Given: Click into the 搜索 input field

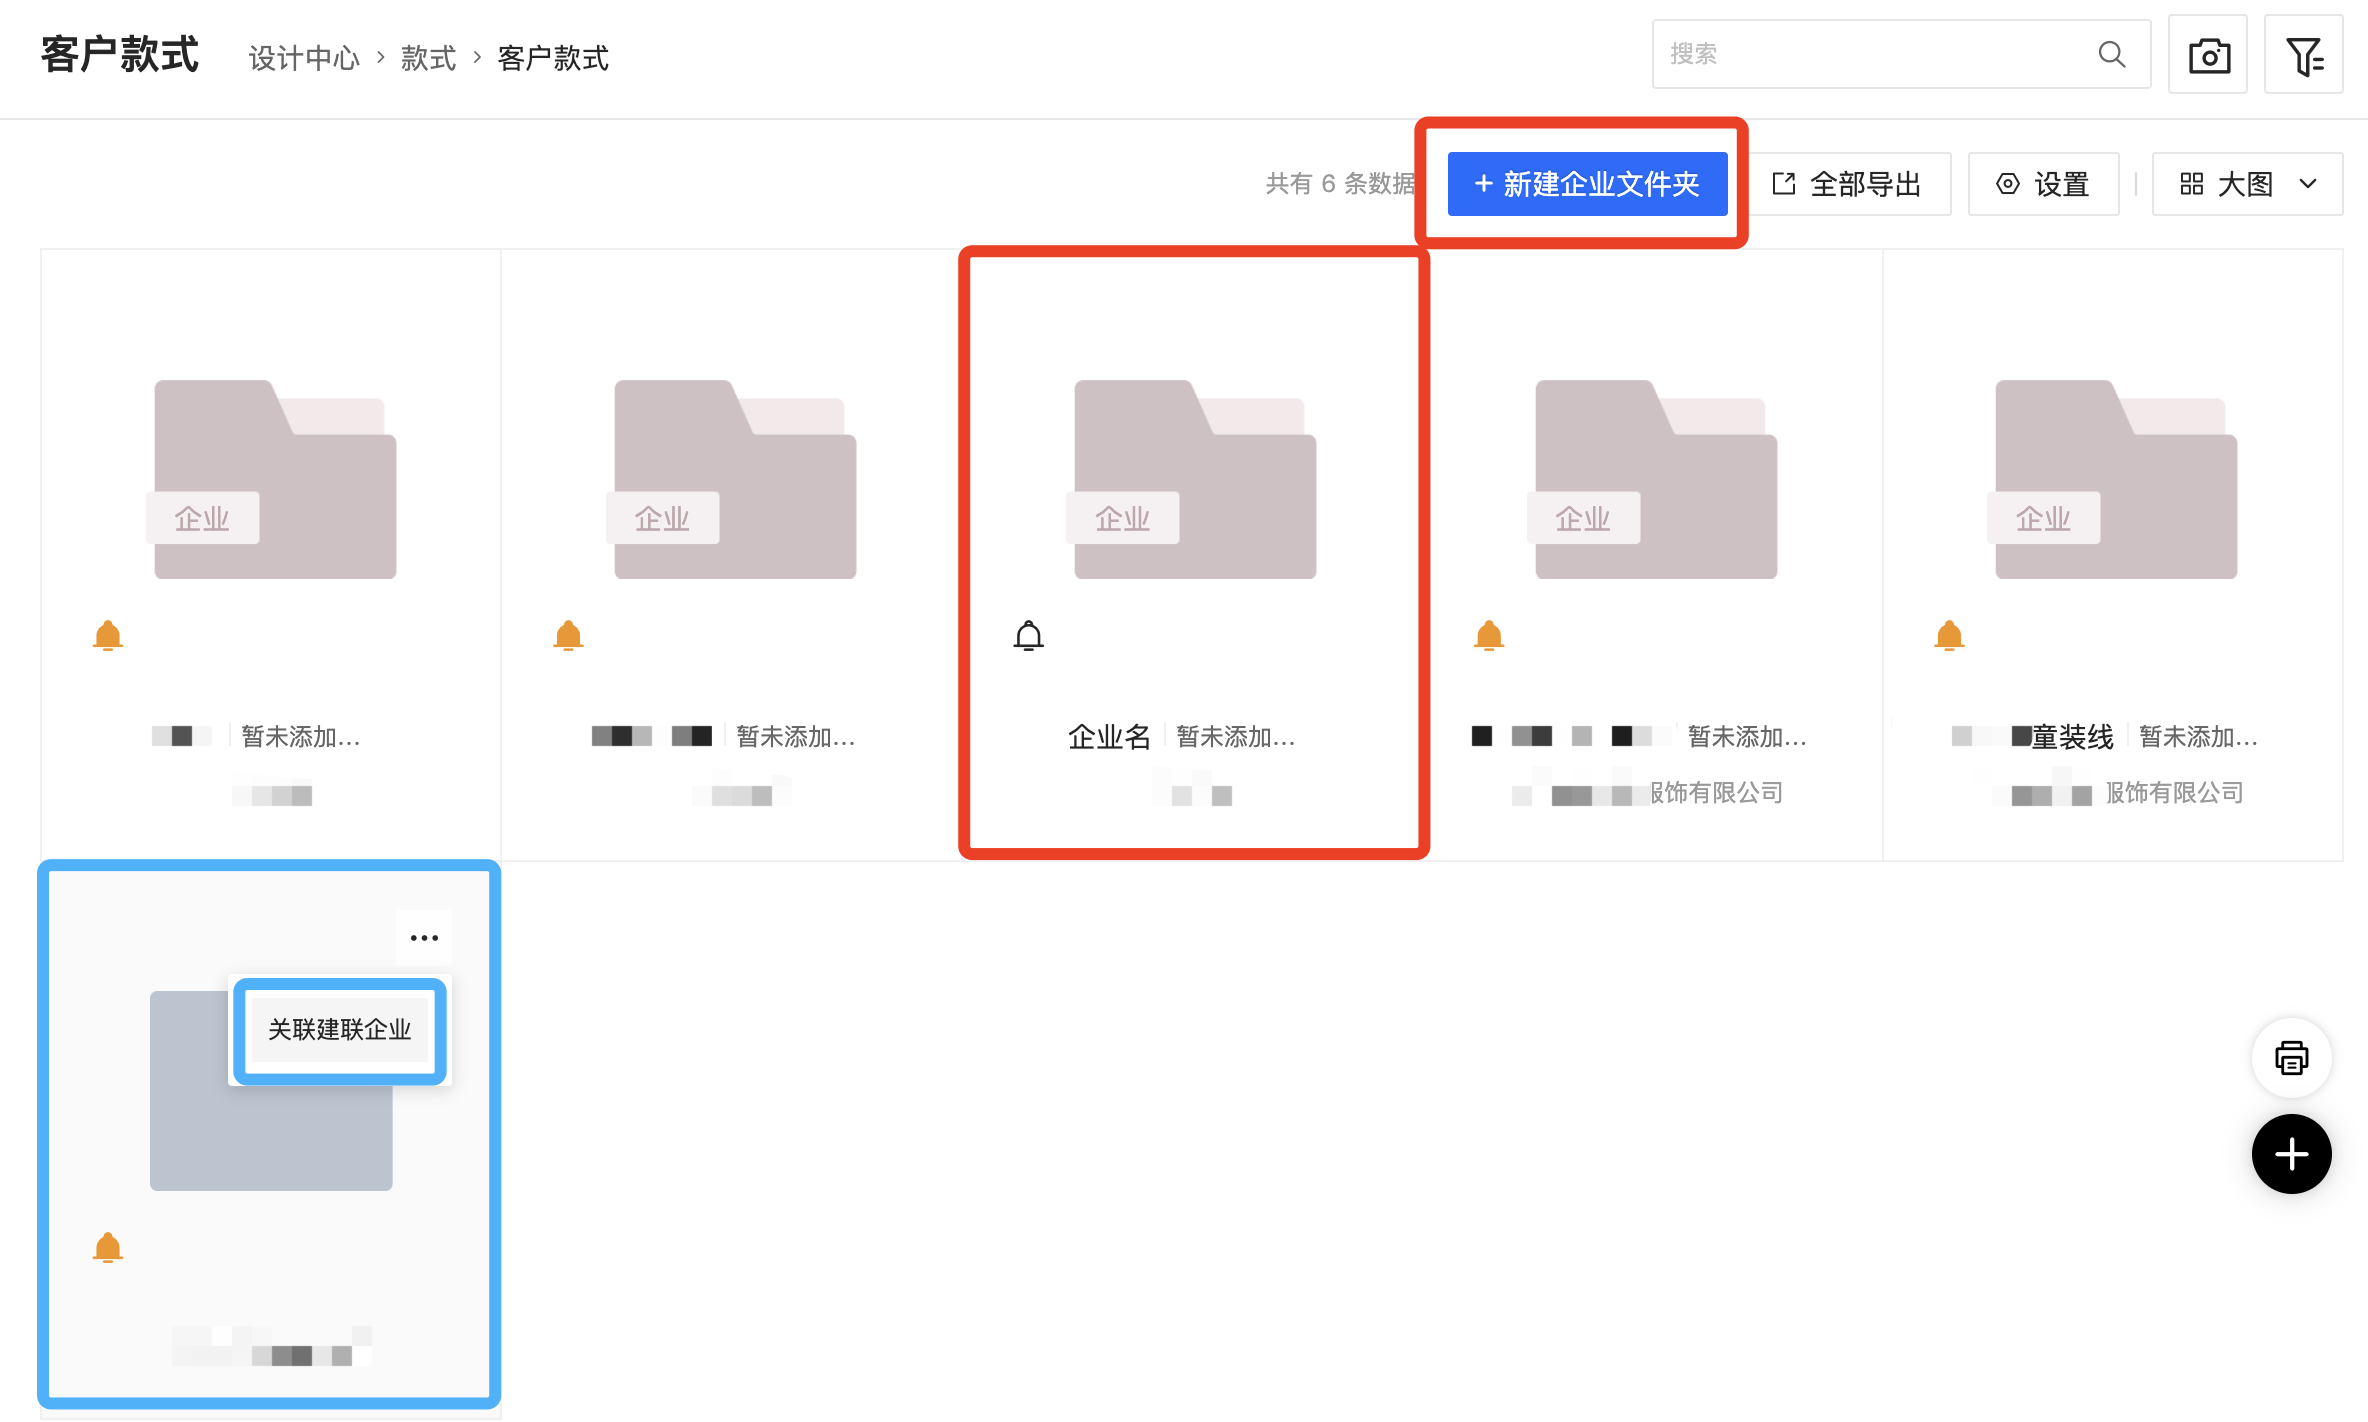Looking at the screenshot, I should point(1870,54).
